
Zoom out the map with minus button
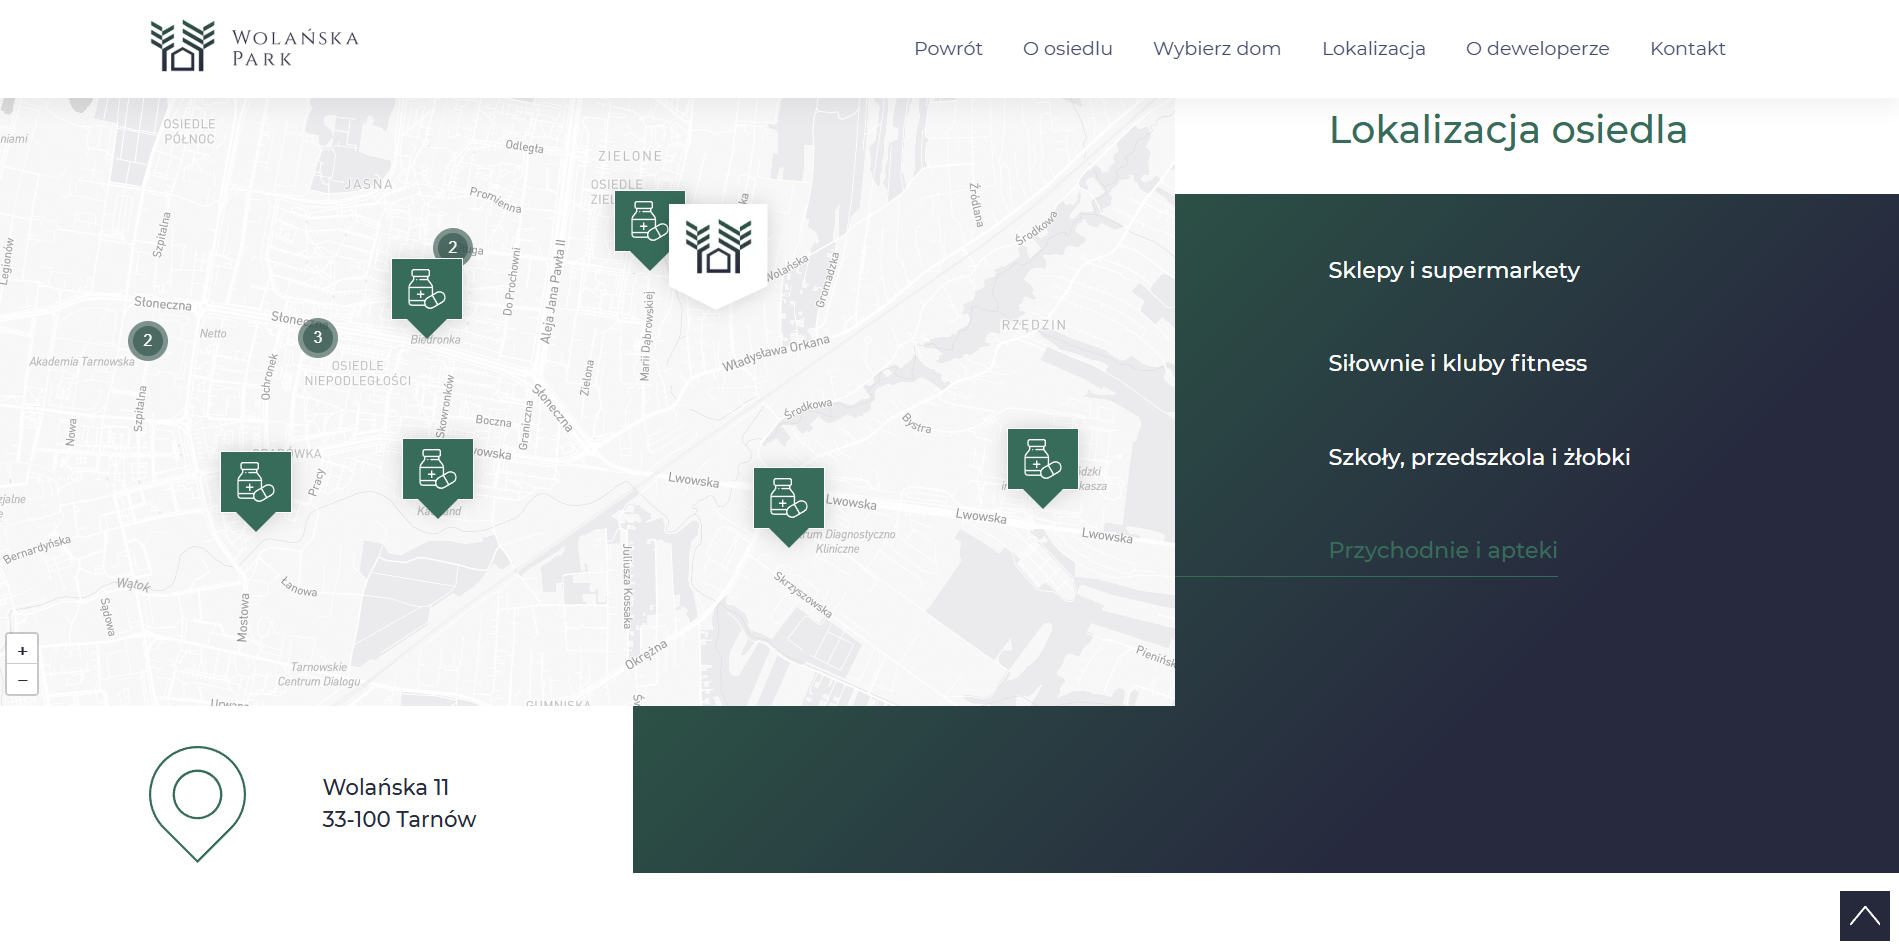coord(22,680)
